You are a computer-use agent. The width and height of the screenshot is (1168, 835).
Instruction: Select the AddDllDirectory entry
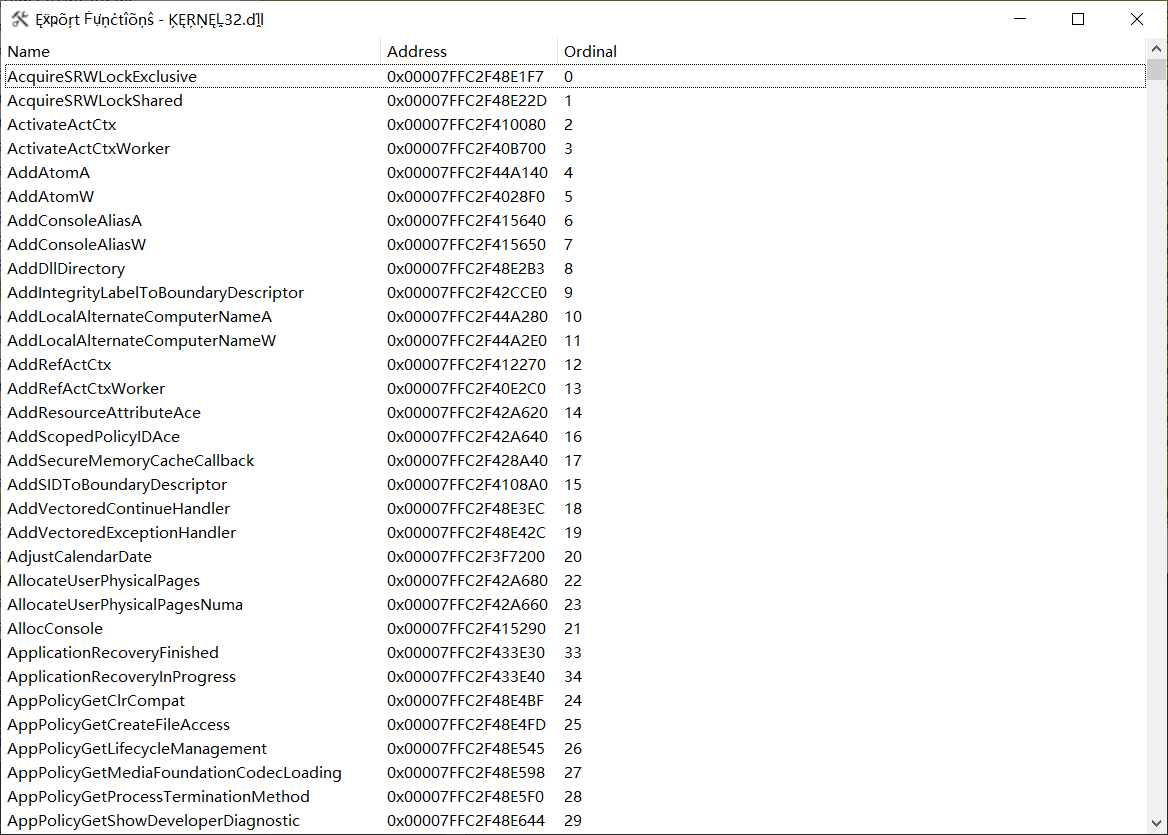(575, 268)
